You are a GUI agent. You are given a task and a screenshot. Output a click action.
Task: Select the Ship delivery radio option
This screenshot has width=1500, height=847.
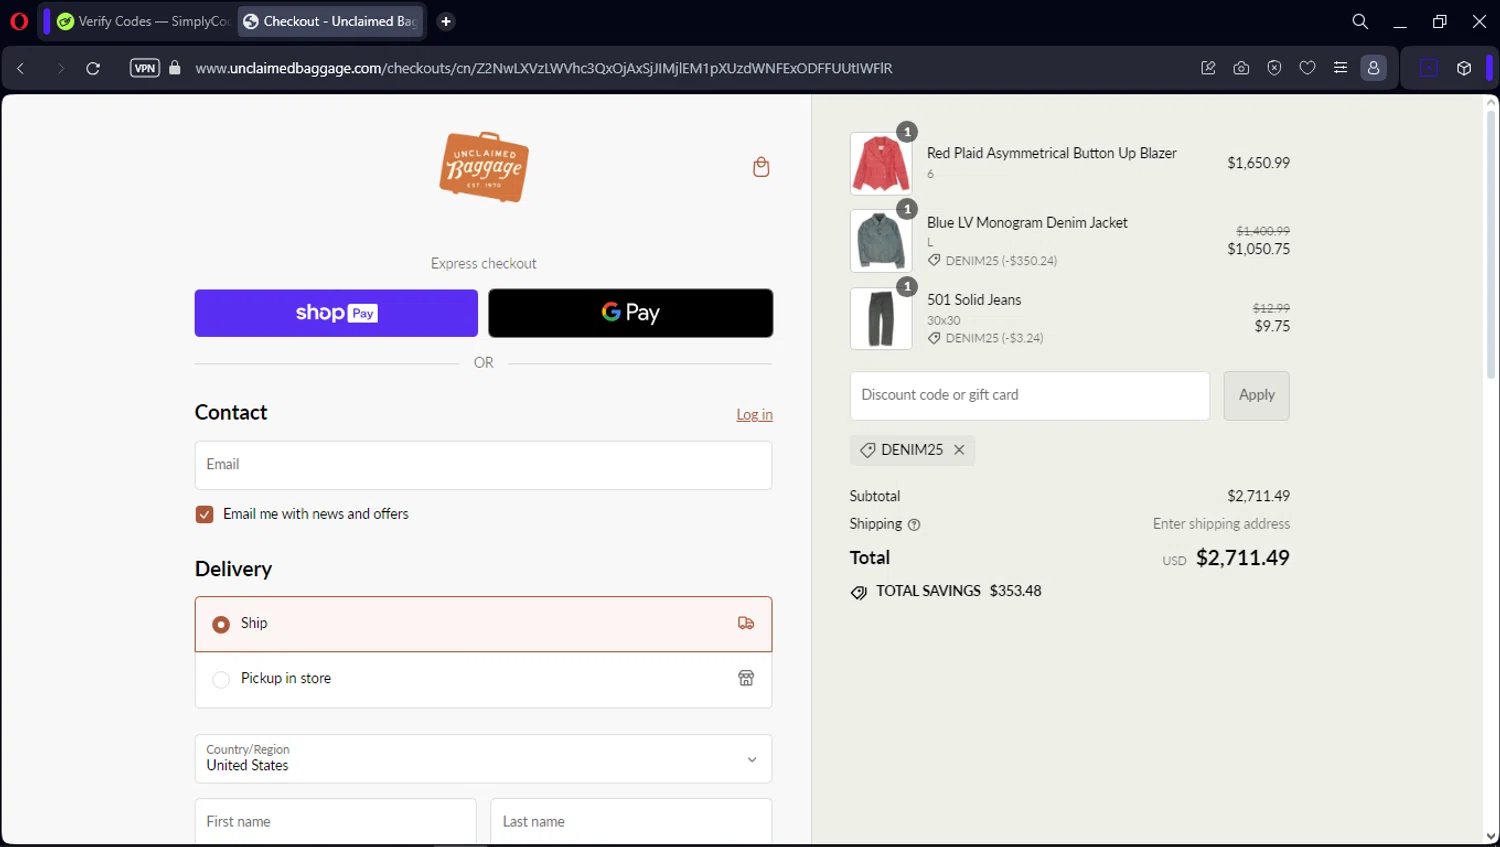221,624
